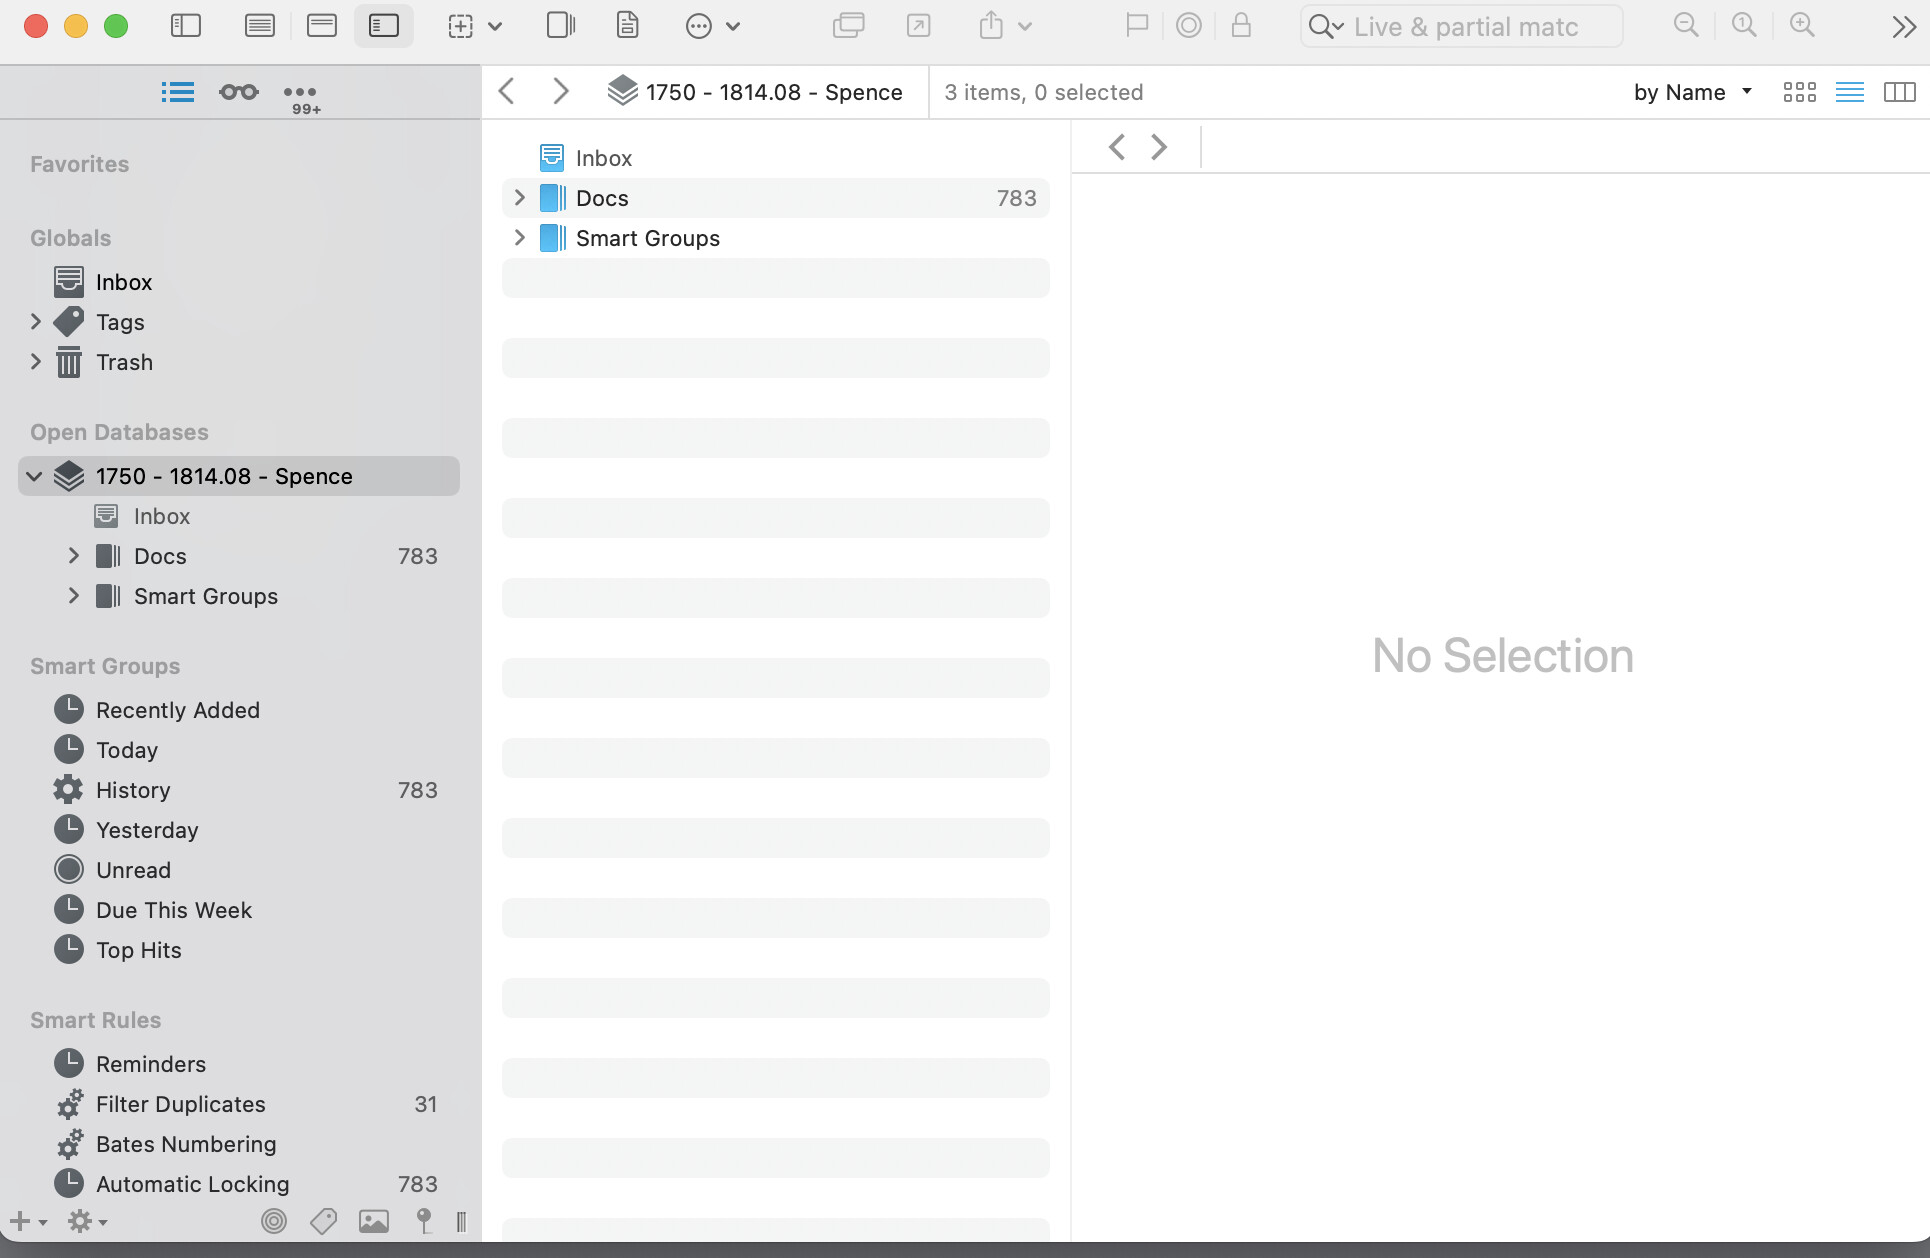Expand the Docs group in item list
Image resolution: width=1930 pixels, height=1258 pixels.
(519, 198)
